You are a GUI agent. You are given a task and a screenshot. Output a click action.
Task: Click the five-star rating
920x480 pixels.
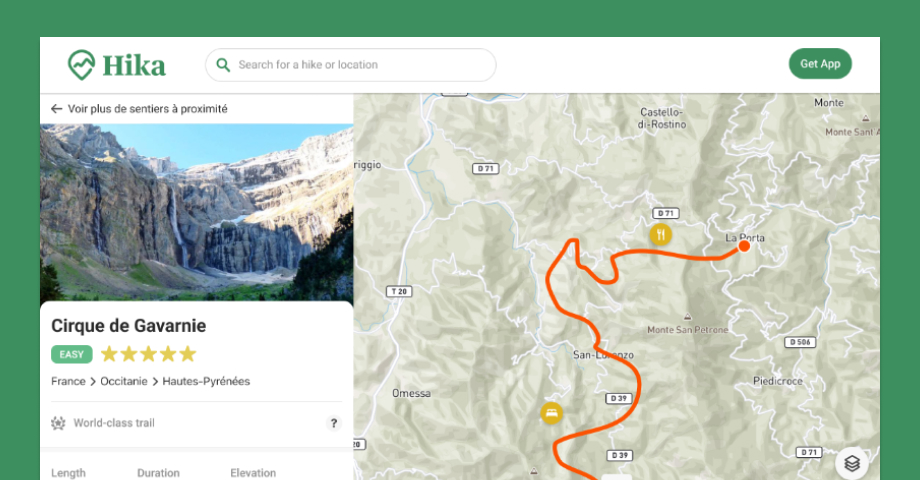(148, 354)
